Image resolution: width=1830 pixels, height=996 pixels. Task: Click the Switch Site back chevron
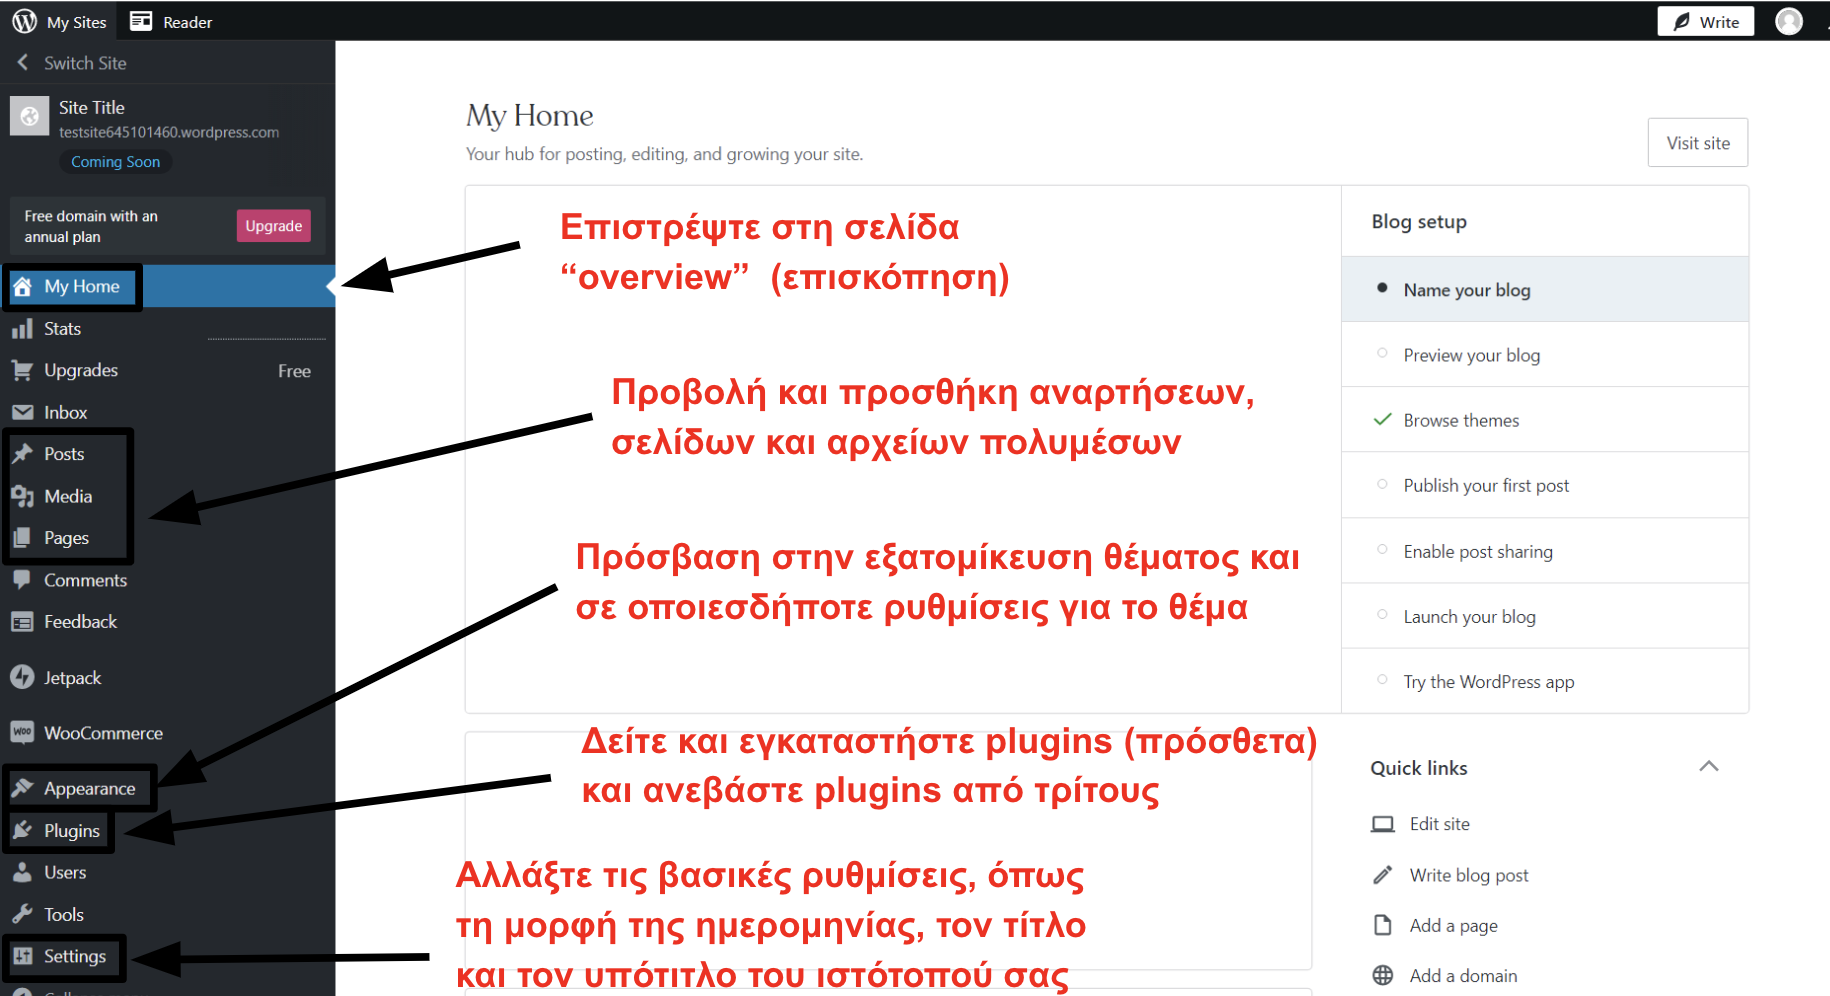point(22,62)
